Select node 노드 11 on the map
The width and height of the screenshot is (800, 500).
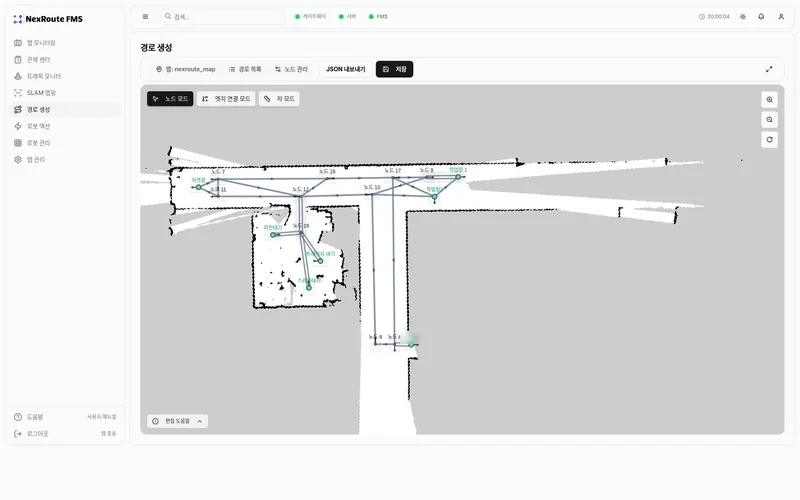[x=218, y=196]
